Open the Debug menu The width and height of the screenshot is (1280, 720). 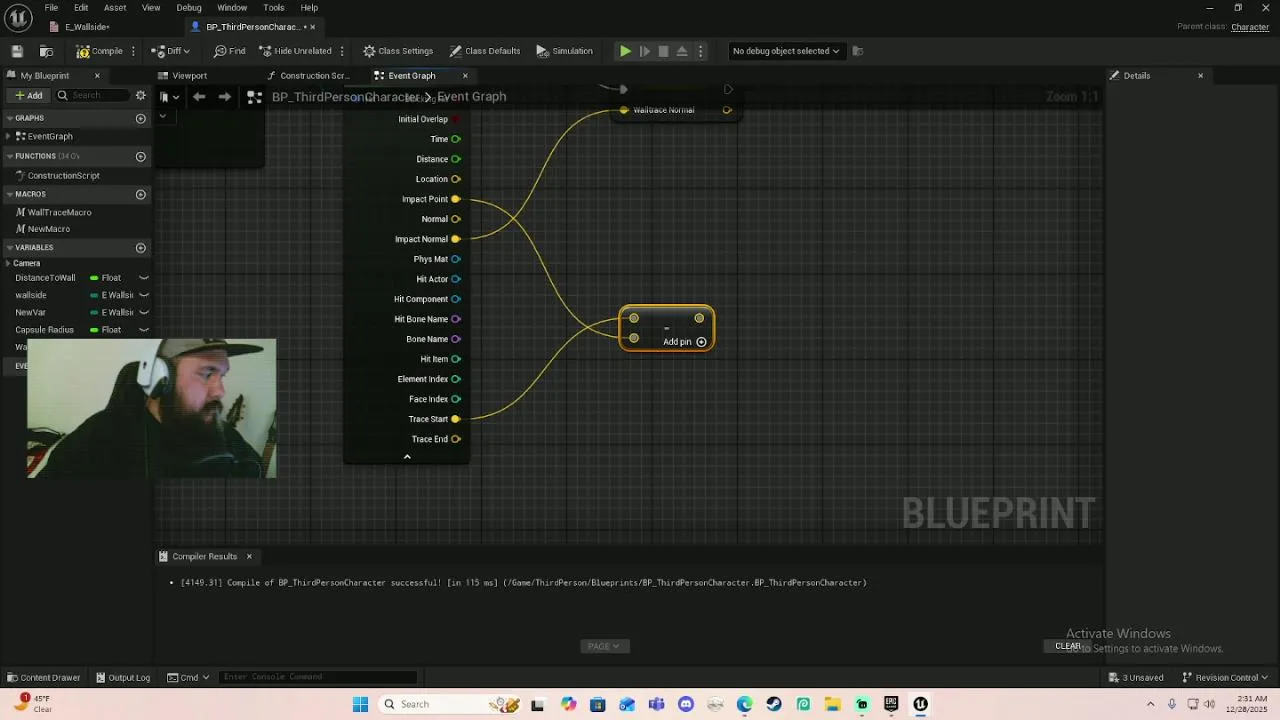click(x=189, y=8)
